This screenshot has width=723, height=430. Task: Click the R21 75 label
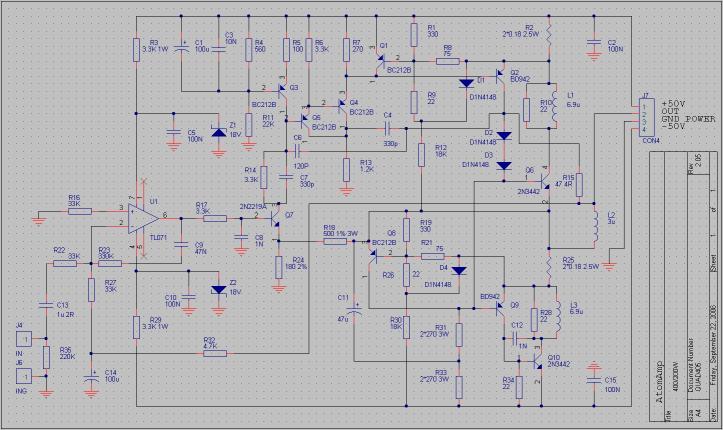coord(433,245)
